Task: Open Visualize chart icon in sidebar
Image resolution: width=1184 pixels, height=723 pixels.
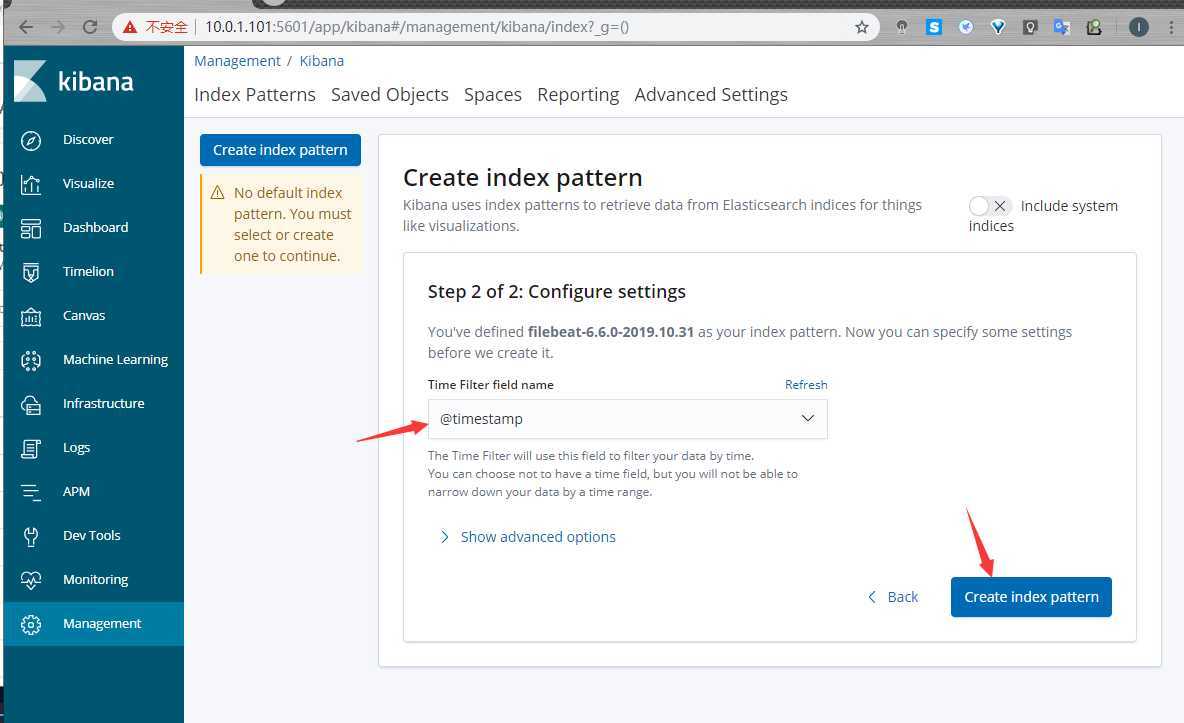Action: [x=31, y=184]
